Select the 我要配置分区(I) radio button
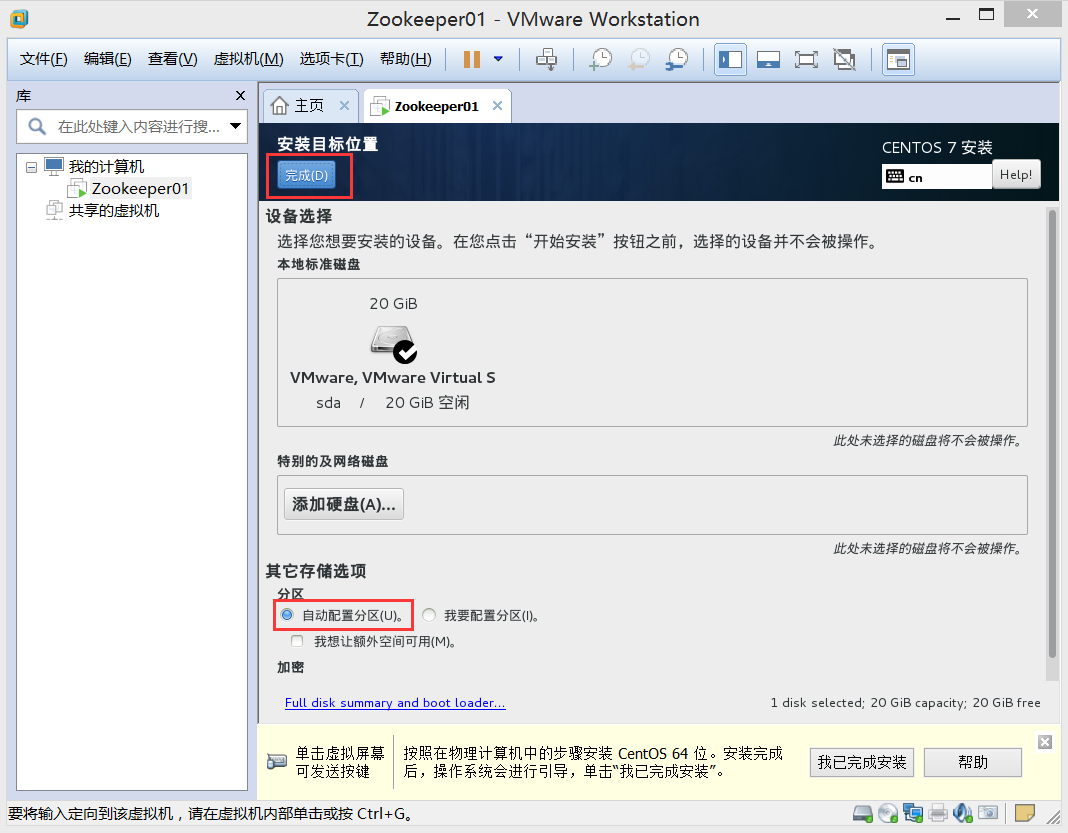The width and height of the screenshot is (1068, 833). pos(428,615)
